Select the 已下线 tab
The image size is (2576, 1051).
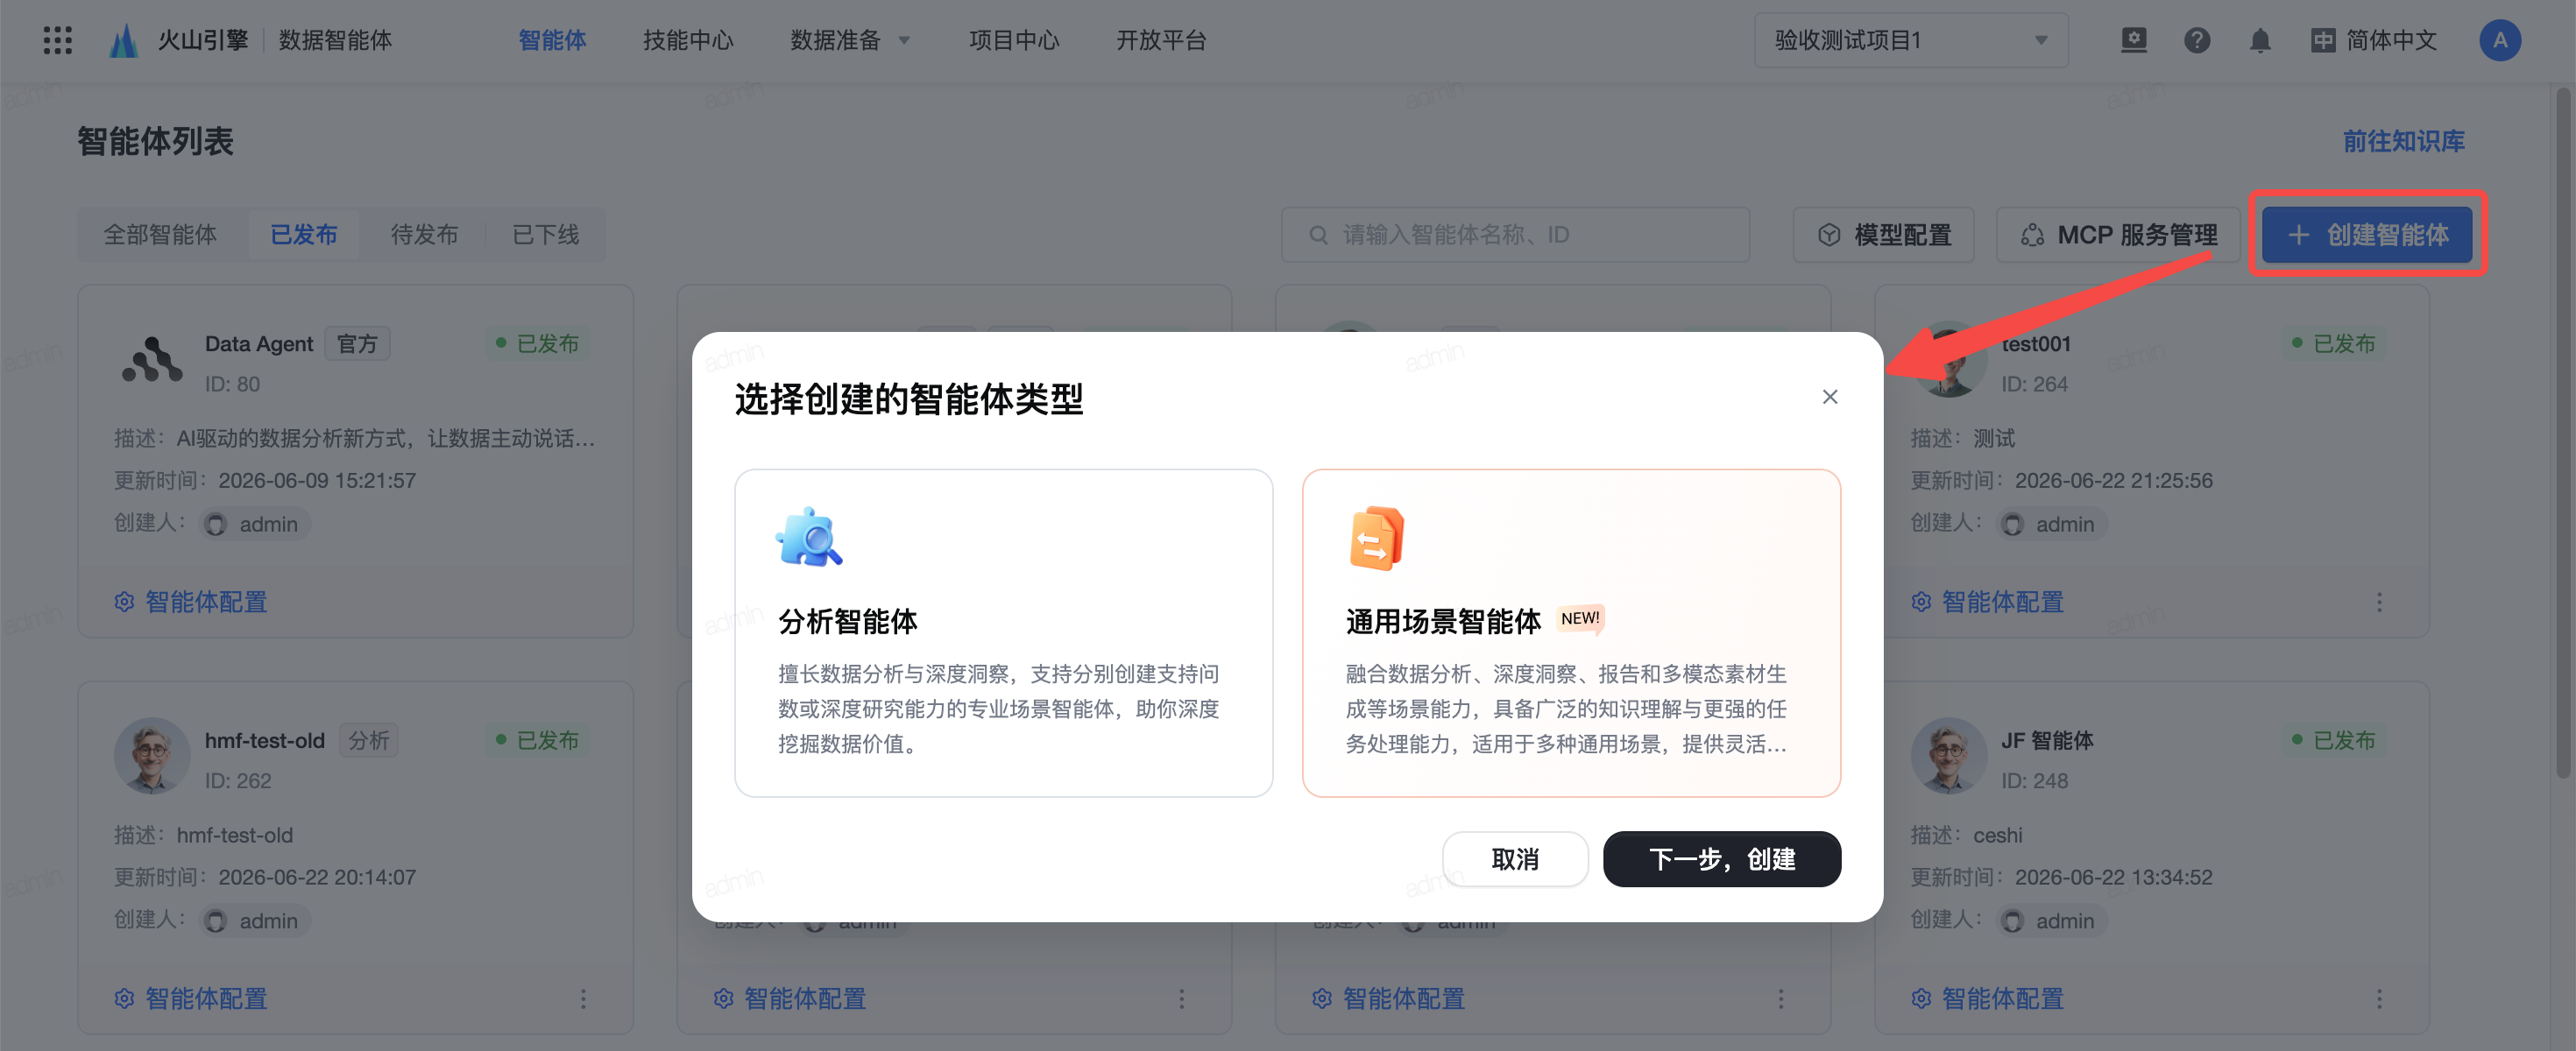click(x=545, y=234)
